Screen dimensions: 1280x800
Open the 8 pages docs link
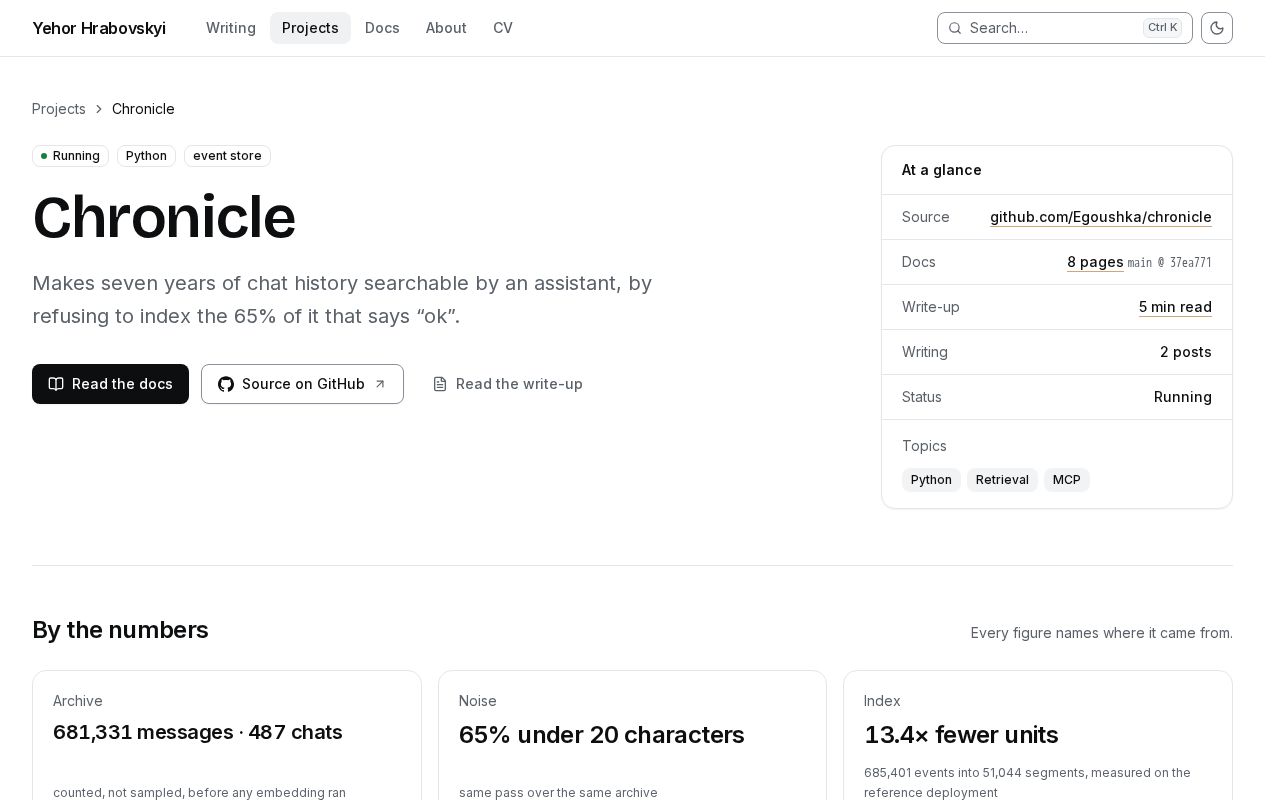[x=1095, y=262]
